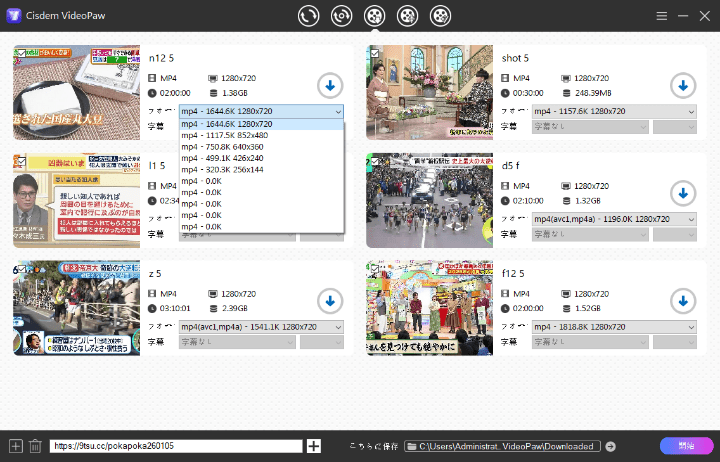Open the first convert tab in the top bar
Image resolution: width=720 pixels, height=462 pixels.
pos(309,16)
